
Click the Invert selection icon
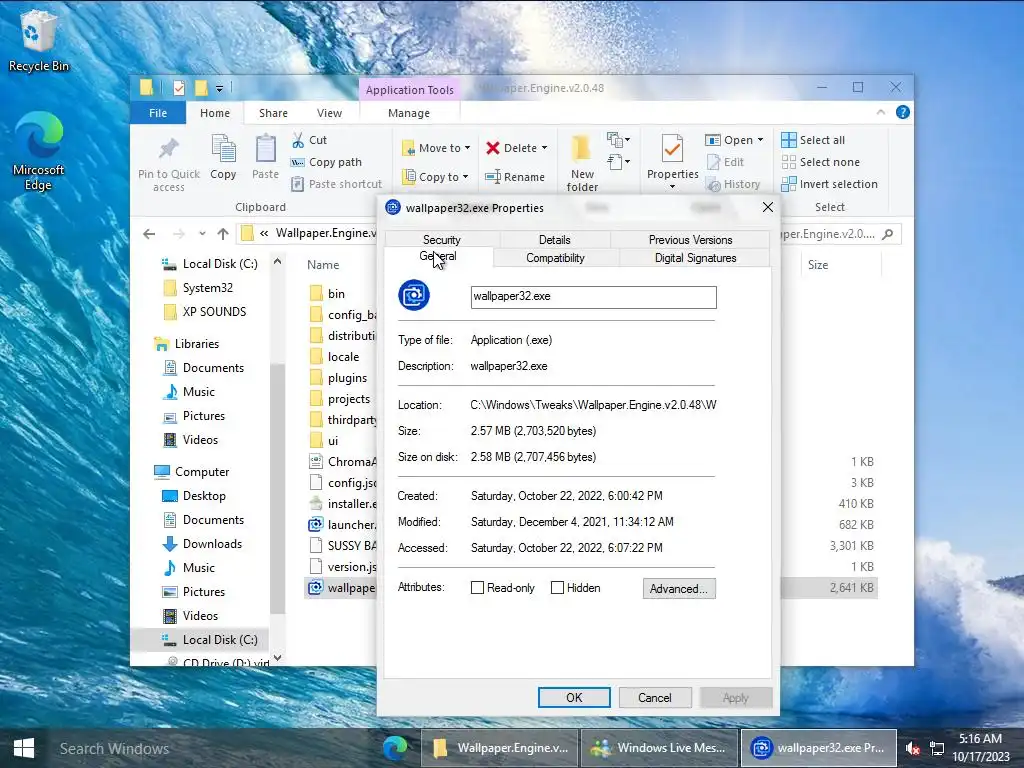tap(788, 184)
